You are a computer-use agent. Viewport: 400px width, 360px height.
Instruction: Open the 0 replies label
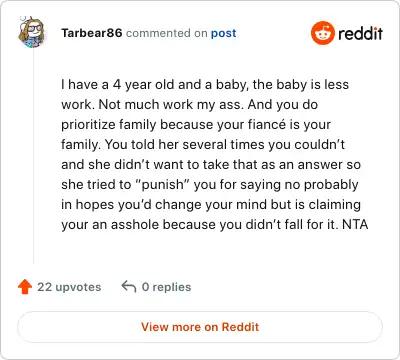point(166,287)
